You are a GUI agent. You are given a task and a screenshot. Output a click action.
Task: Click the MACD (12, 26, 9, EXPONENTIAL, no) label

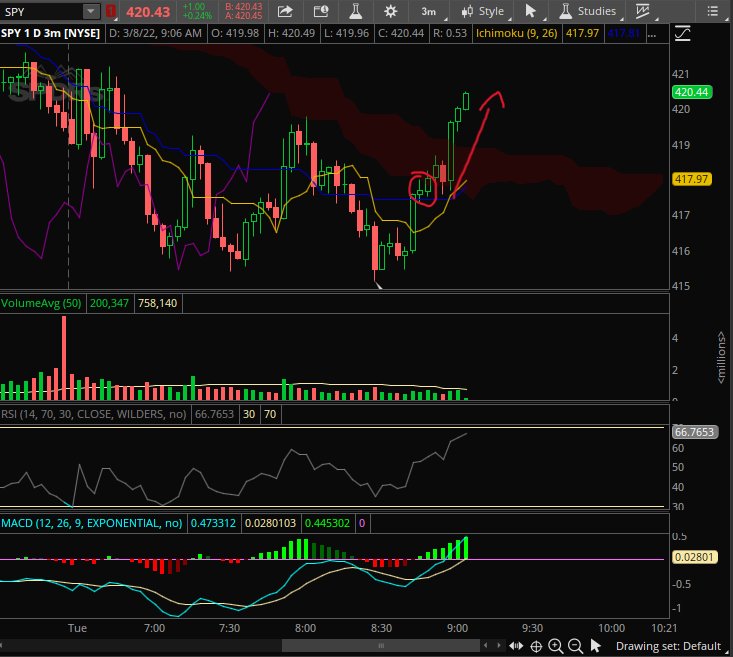pos(92,523)
